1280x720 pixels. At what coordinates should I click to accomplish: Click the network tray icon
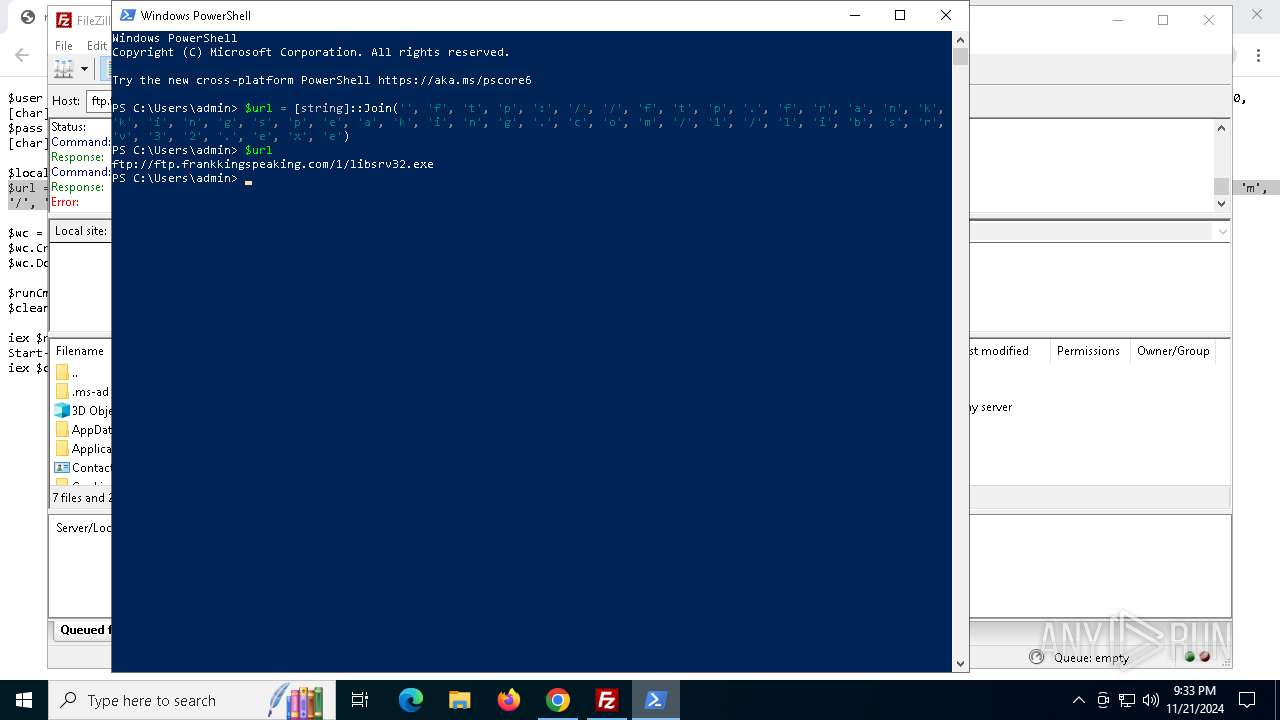pyautogui.click(x=1127, y=700)
